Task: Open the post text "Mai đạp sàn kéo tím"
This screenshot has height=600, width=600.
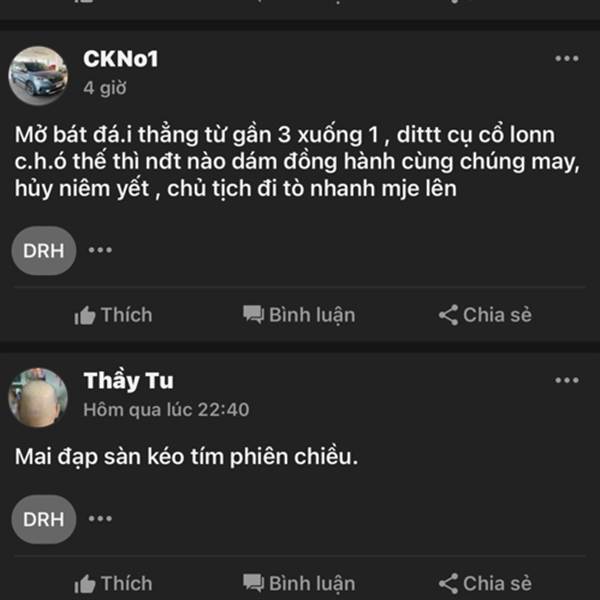Action: [186, 456]
